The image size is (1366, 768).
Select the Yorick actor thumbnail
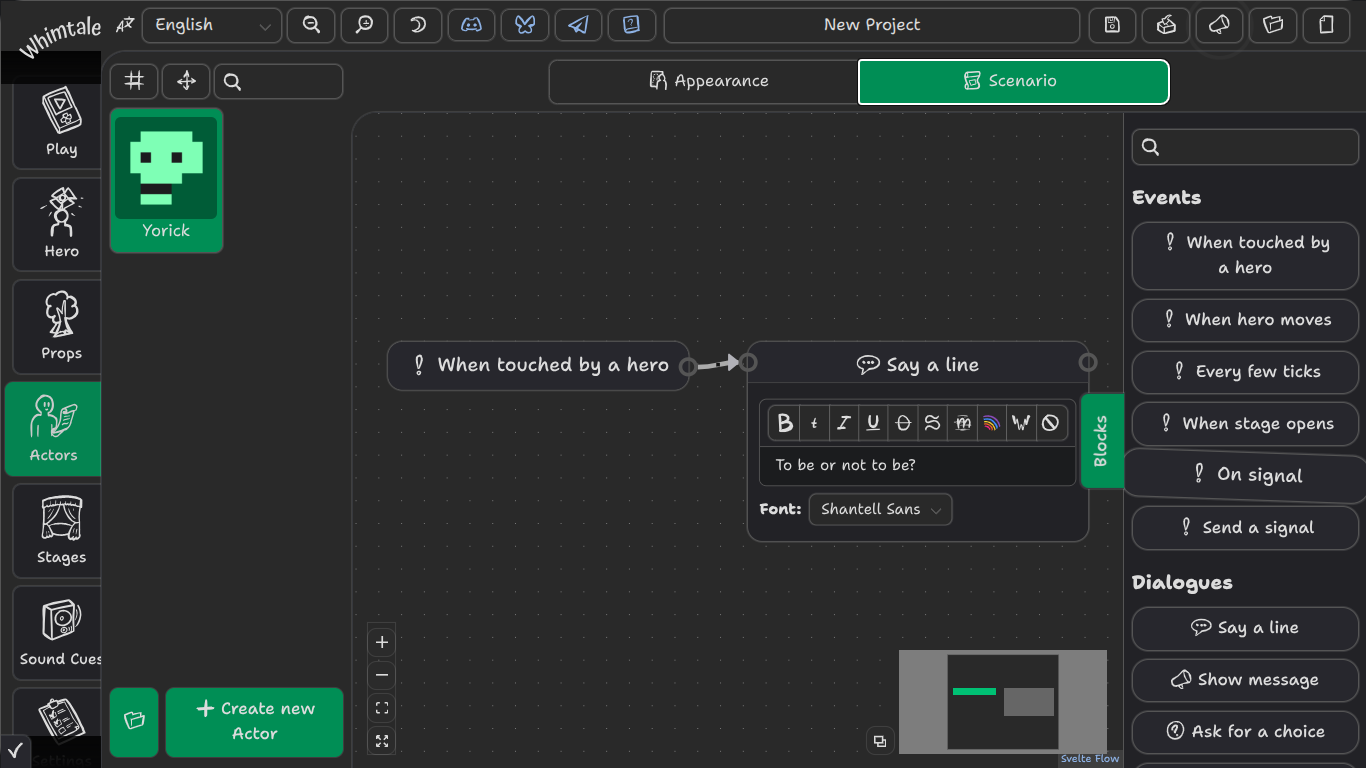pyautogui.click(x=166, y=180)
